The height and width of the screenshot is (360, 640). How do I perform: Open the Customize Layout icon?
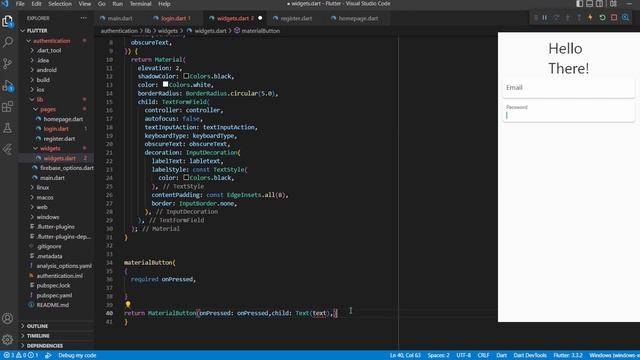tap(613, 4)
